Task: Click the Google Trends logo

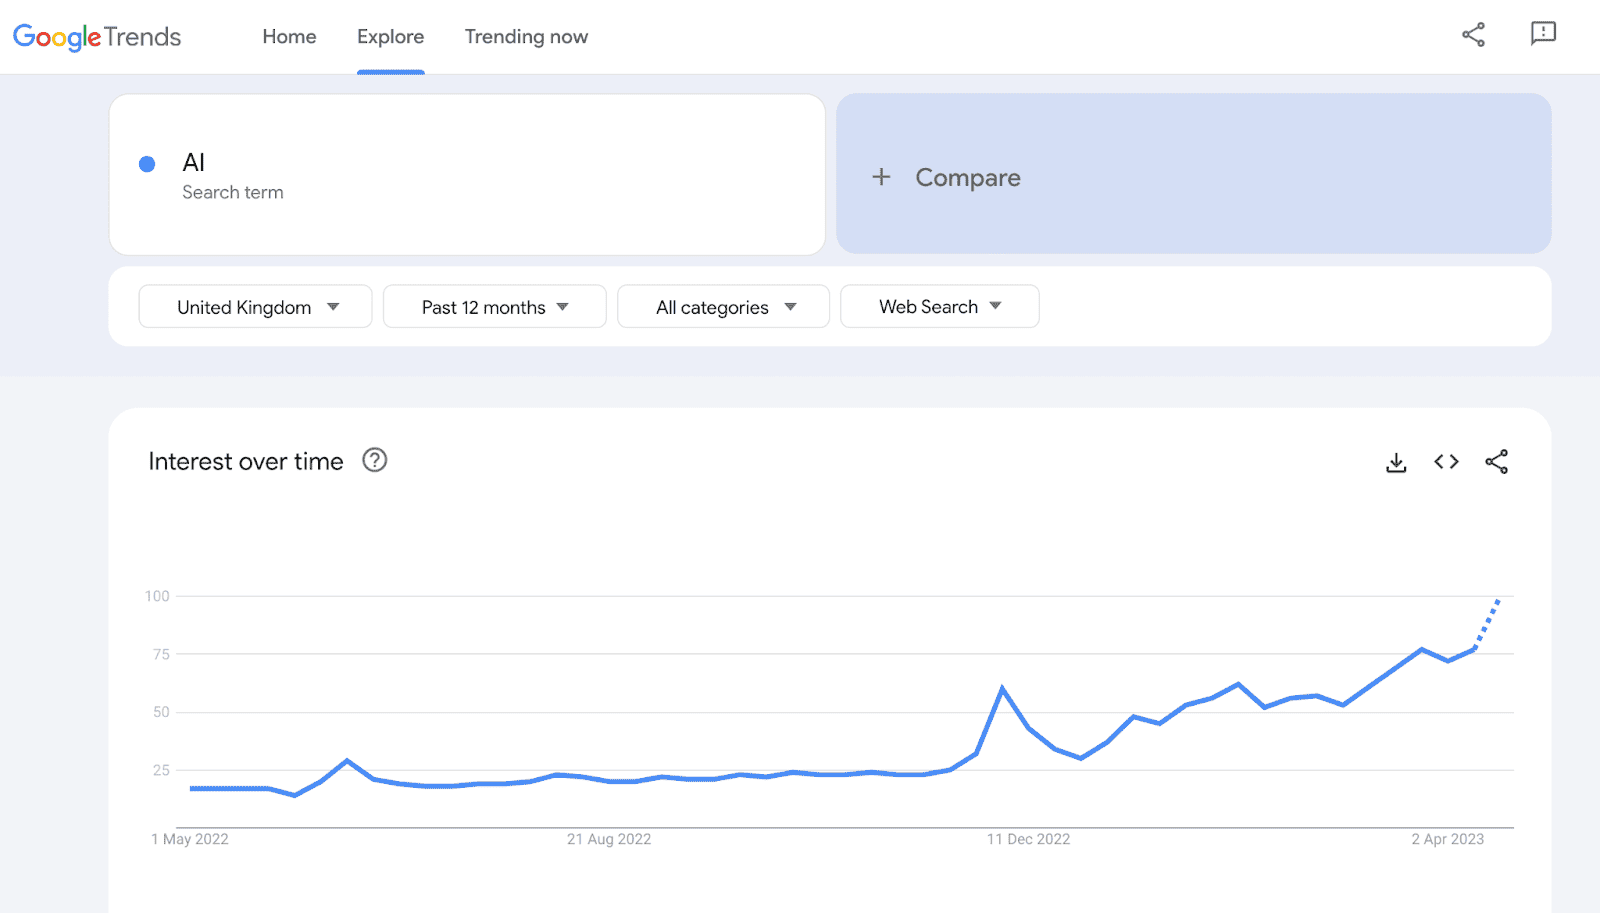Action: [x=96, y=36]
